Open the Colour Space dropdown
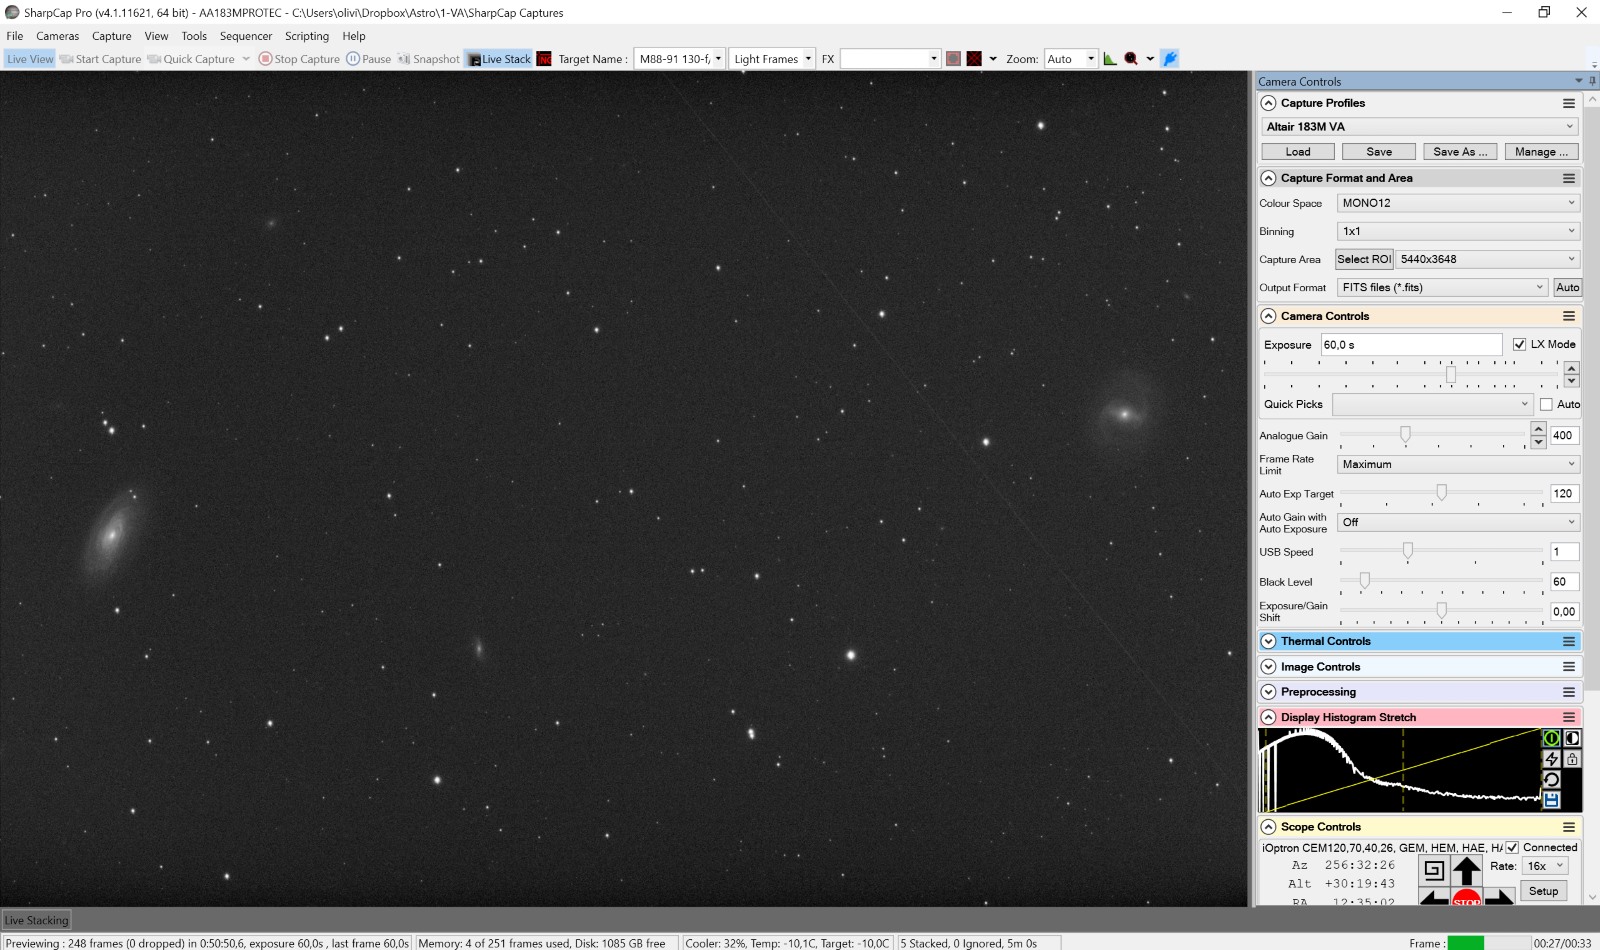 1457,203
